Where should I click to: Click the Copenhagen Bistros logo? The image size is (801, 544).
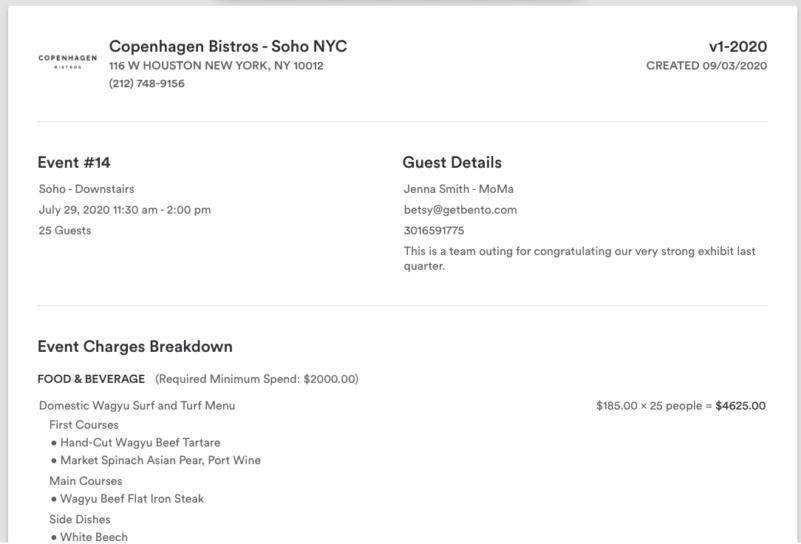[67, 61]
